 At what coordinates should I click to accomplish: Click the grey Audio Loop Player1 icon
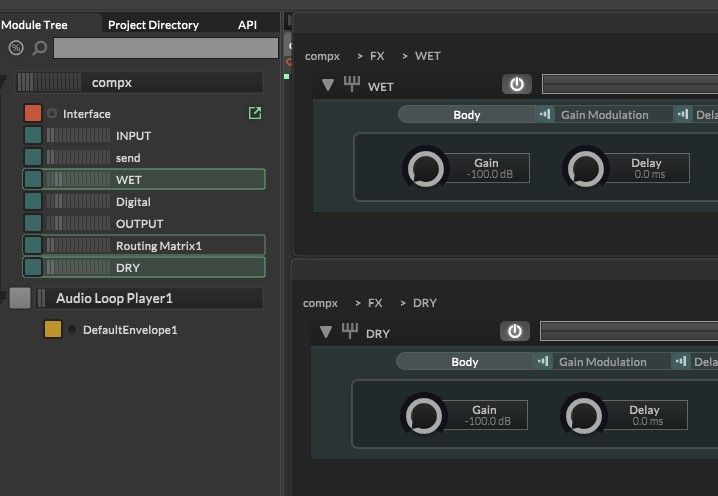tap(20, 298)
